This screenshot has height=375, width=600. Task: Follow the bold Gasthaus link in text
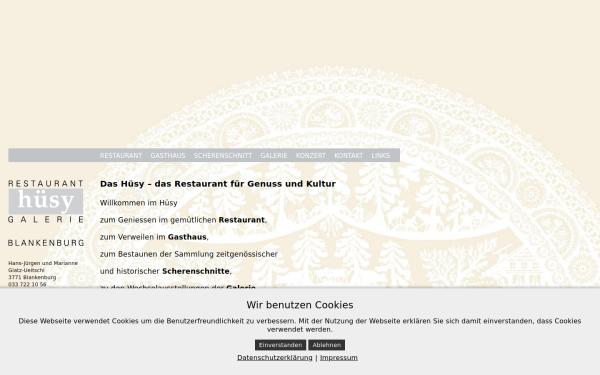click(x=187, y=237)
